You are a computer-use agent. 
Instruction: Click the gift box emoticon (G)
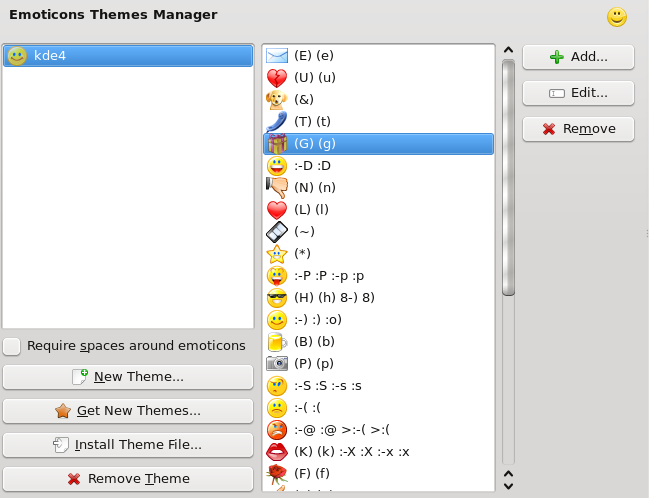pyautogui.click(x=277, y=144)
